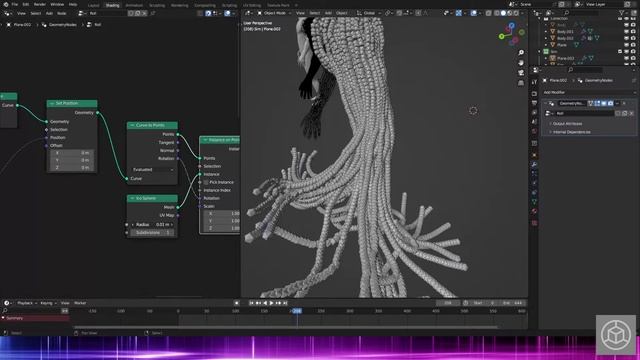Jump to the next keyframe

(278, 303)
